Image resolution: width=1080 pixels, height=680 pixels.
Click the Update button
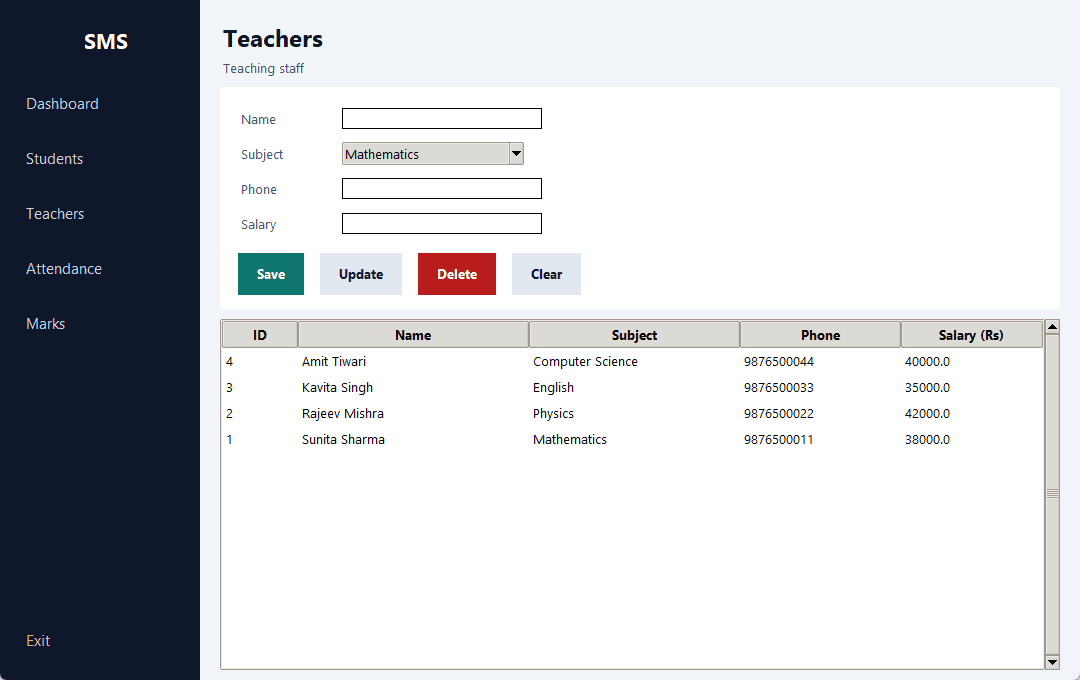pos(361,274)
